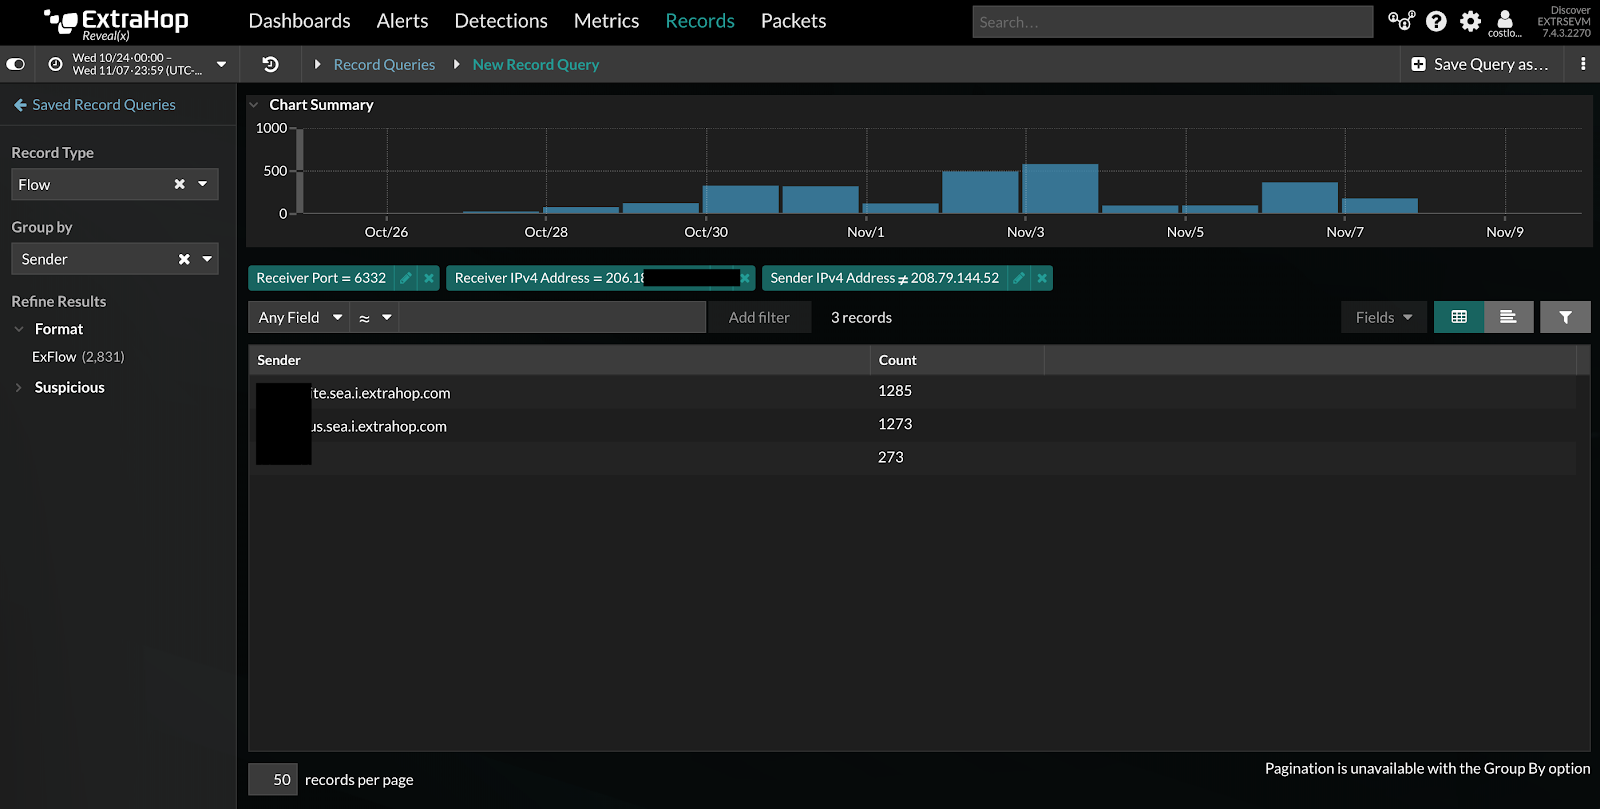This screenshot has height=809, width=1600.
Task: Toggle the global theme switch
Action: coord(16,64)
